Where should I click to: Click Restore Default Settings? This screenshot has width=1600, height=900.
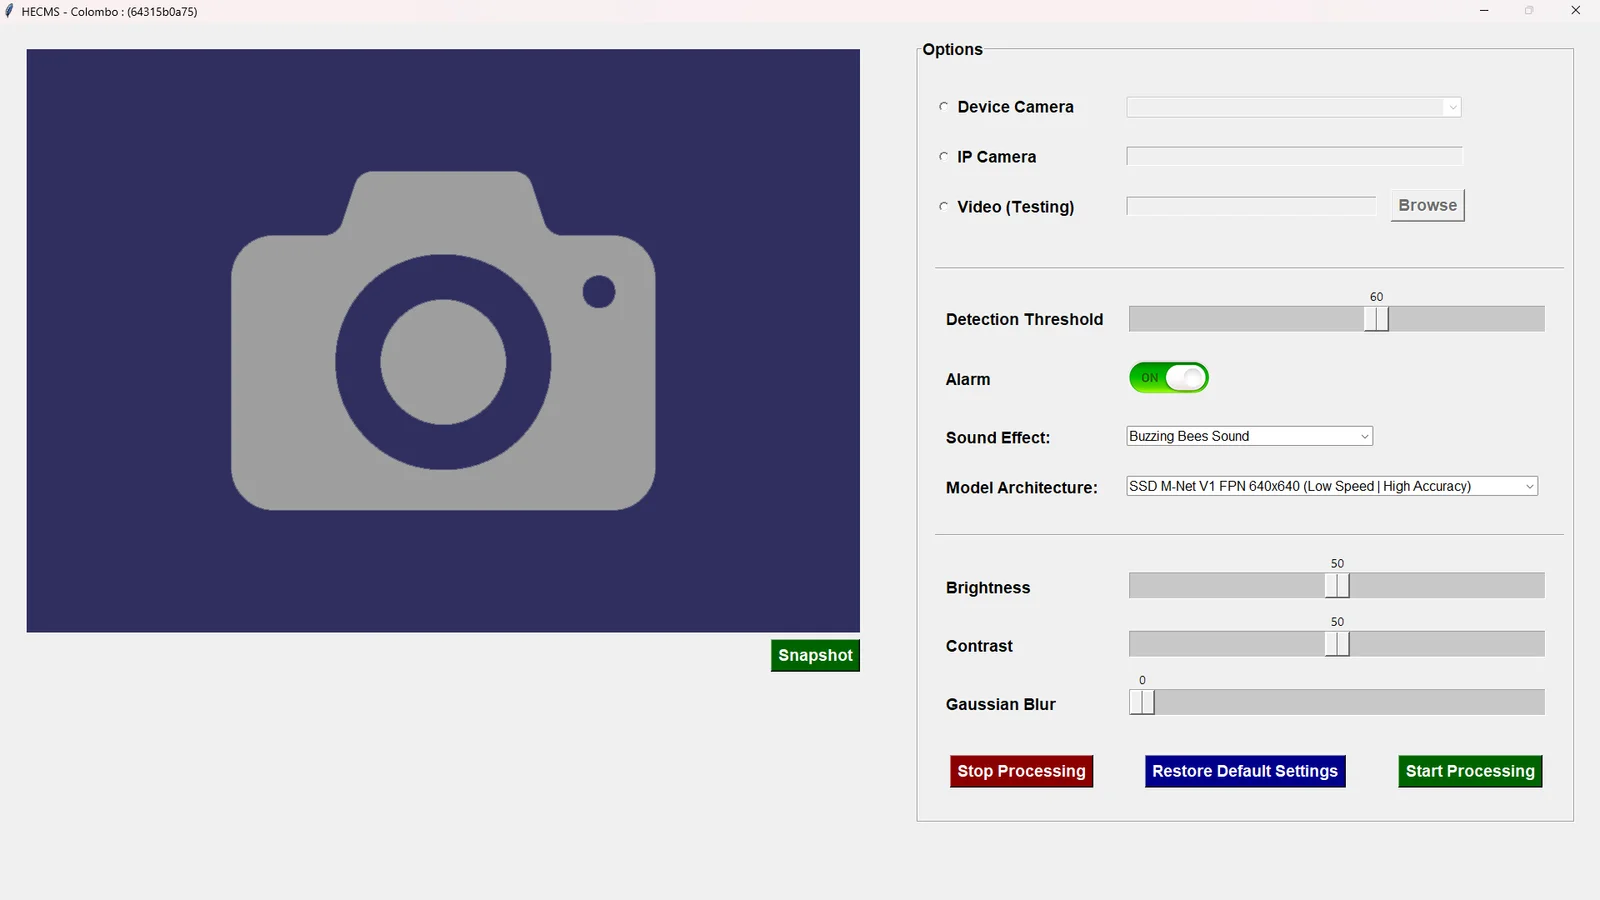pyautogui.click(x=1244, y=771)
